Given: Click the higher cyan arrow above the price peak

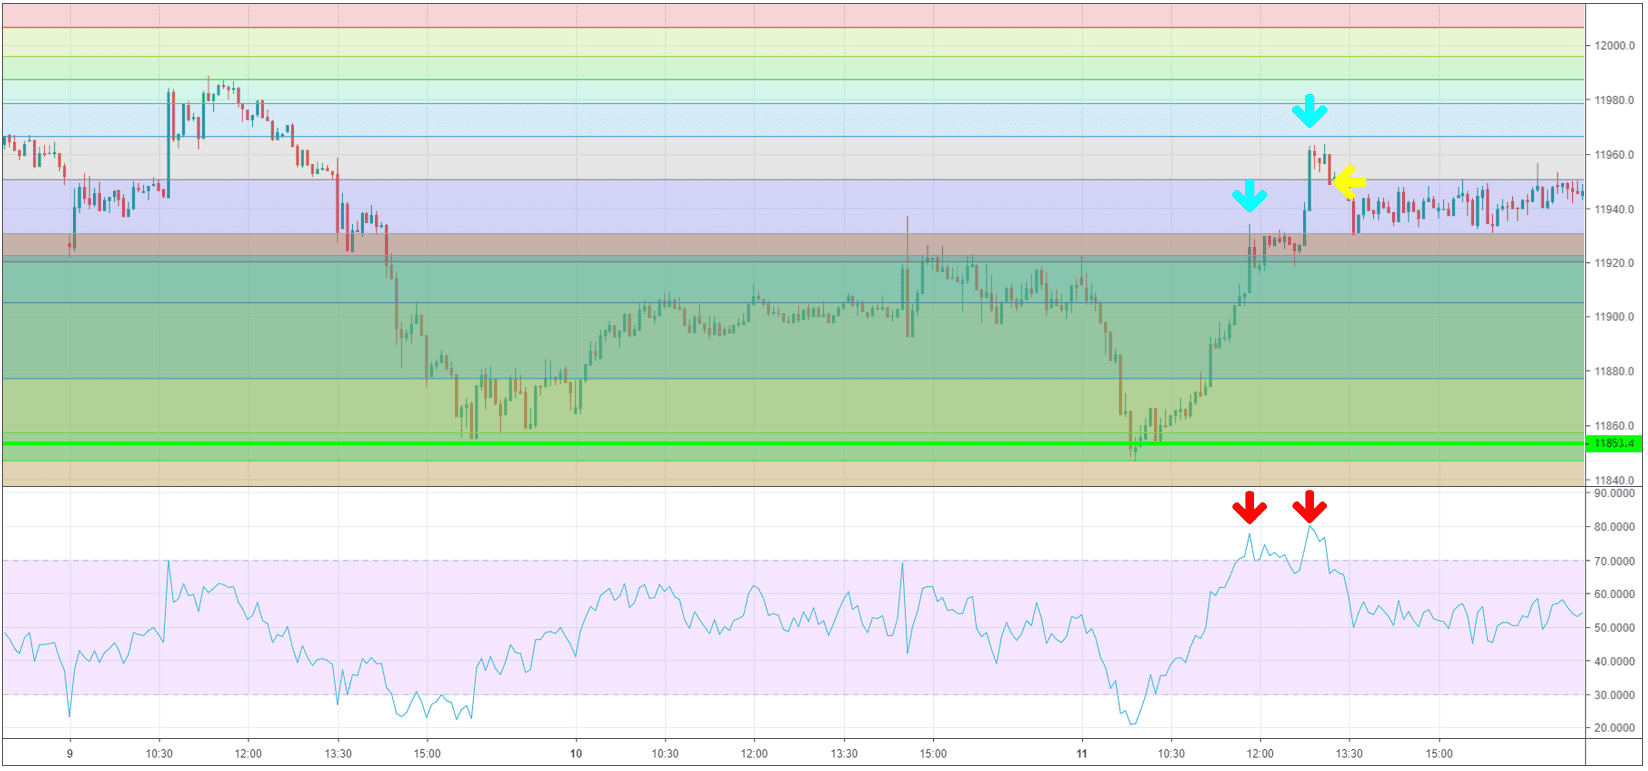Looking at the screenshot, I should tap(1309, 111).
